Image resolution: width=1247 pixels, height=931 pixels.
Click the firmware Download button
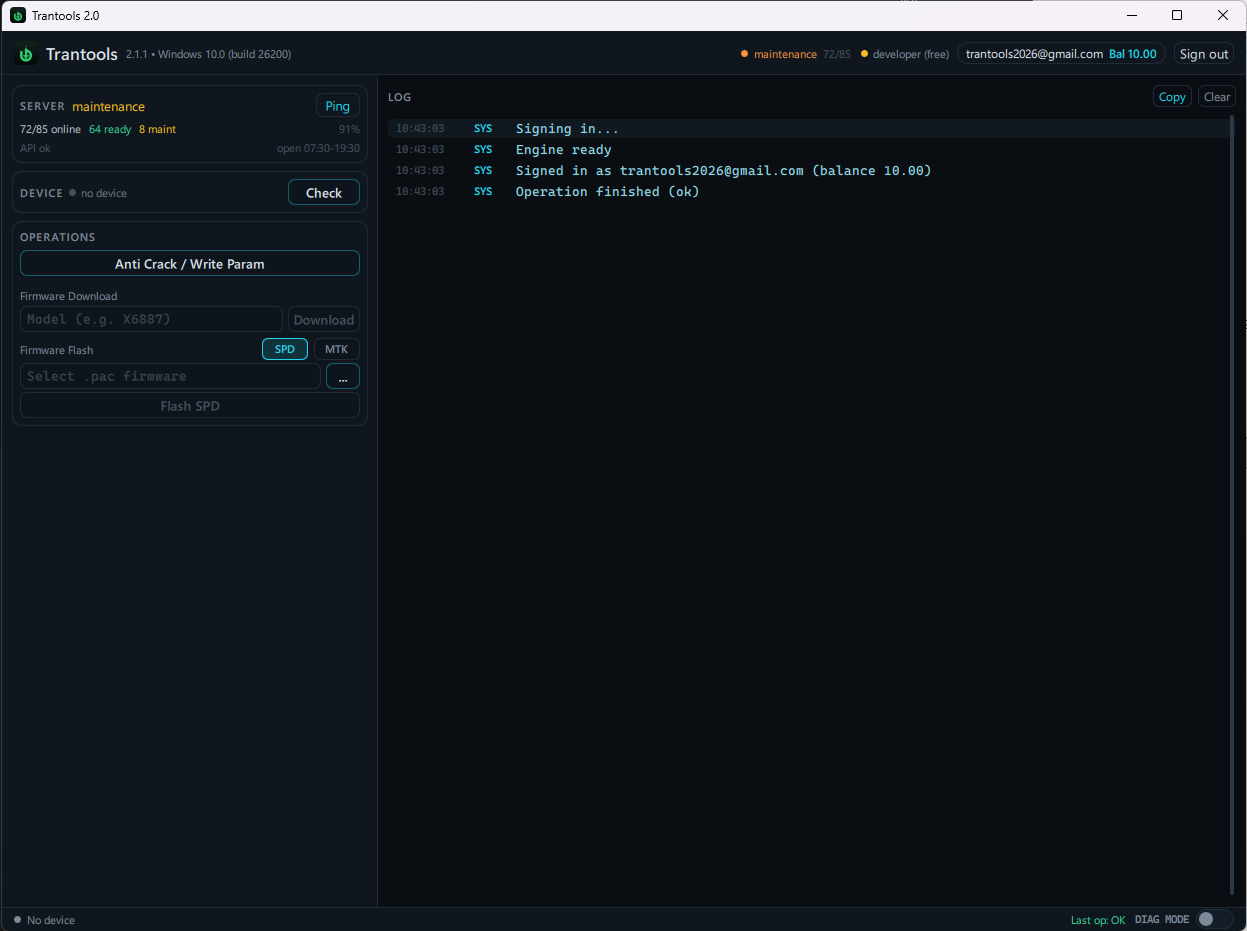tap(324, 319)
